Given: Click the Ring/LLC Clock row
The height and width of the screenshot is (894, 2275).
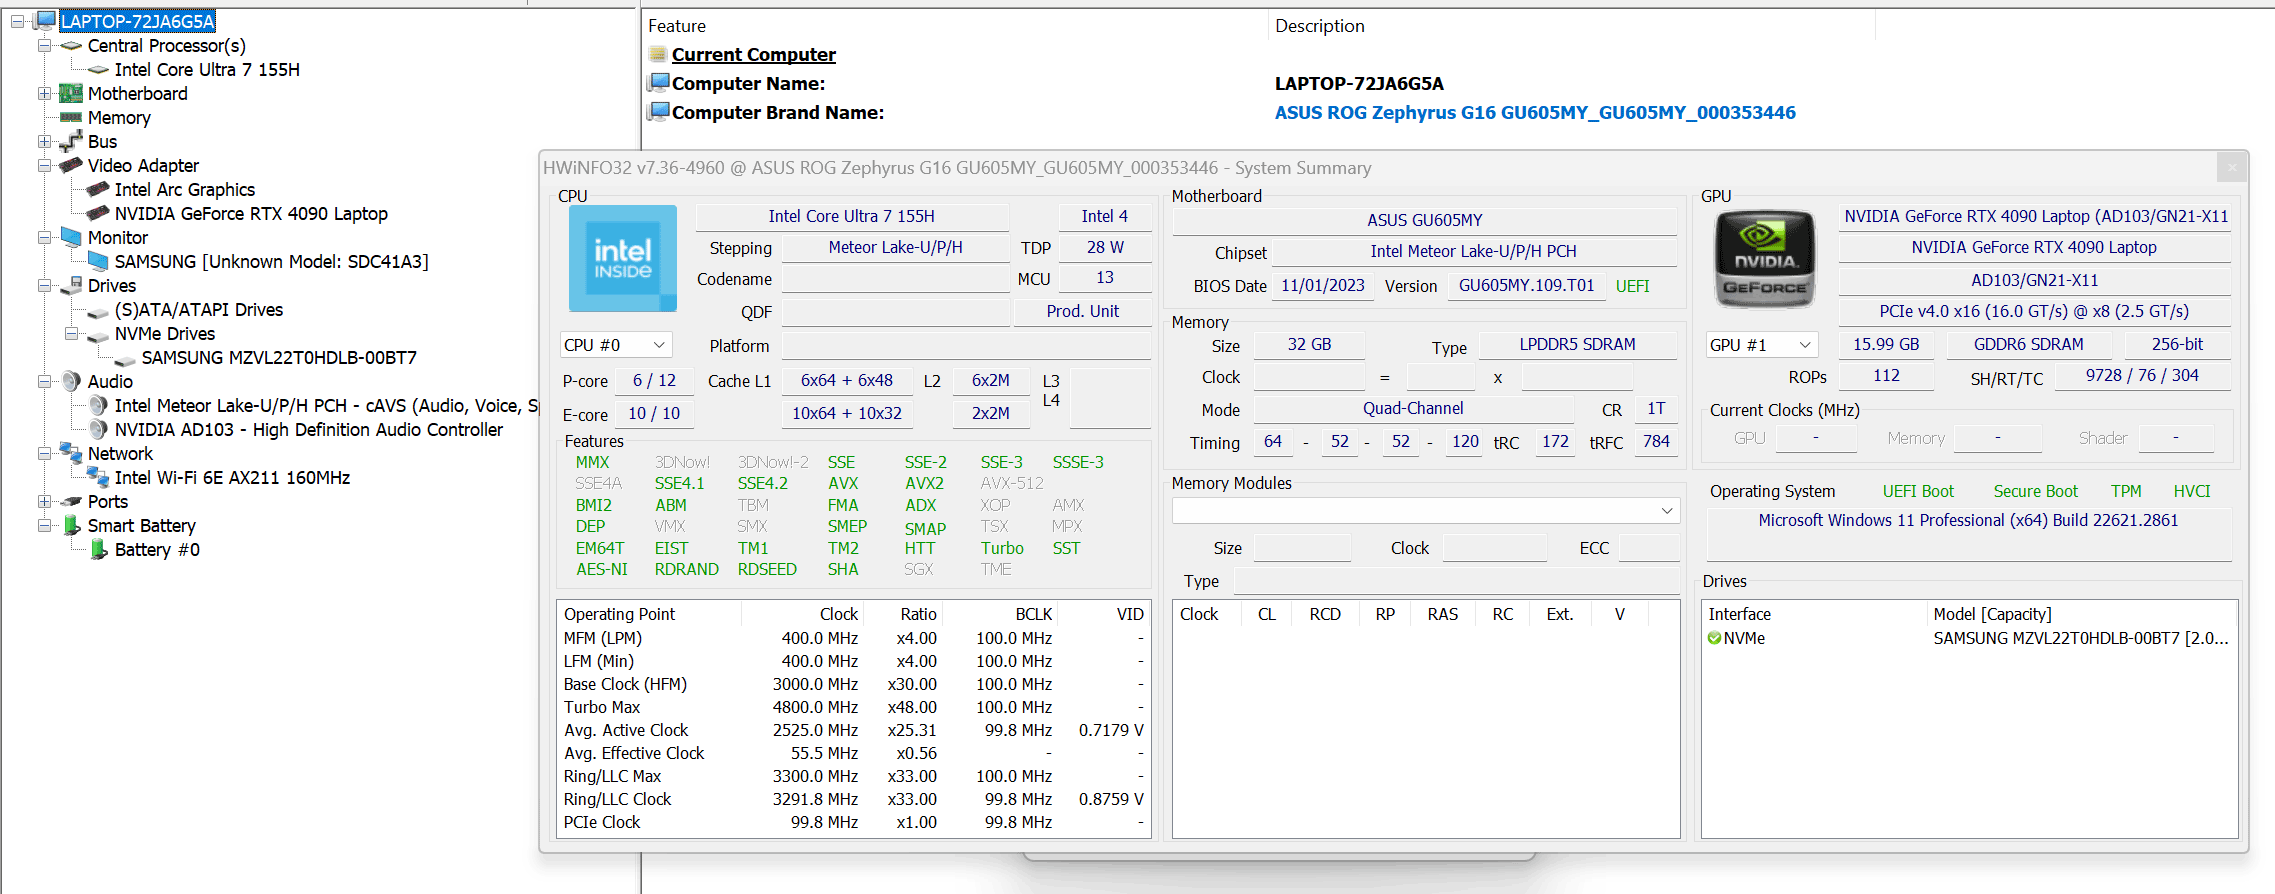Looking at the screenshot, I should 854,799.
